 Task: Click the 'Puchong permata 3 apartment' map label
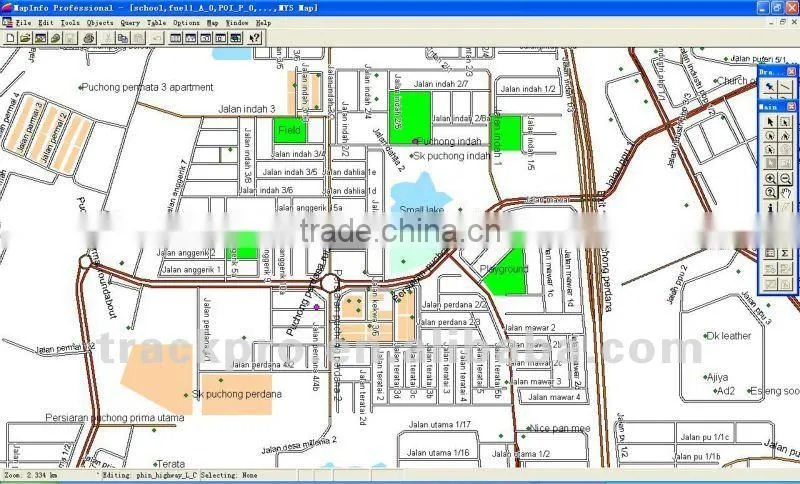click(x=147, y=87)
